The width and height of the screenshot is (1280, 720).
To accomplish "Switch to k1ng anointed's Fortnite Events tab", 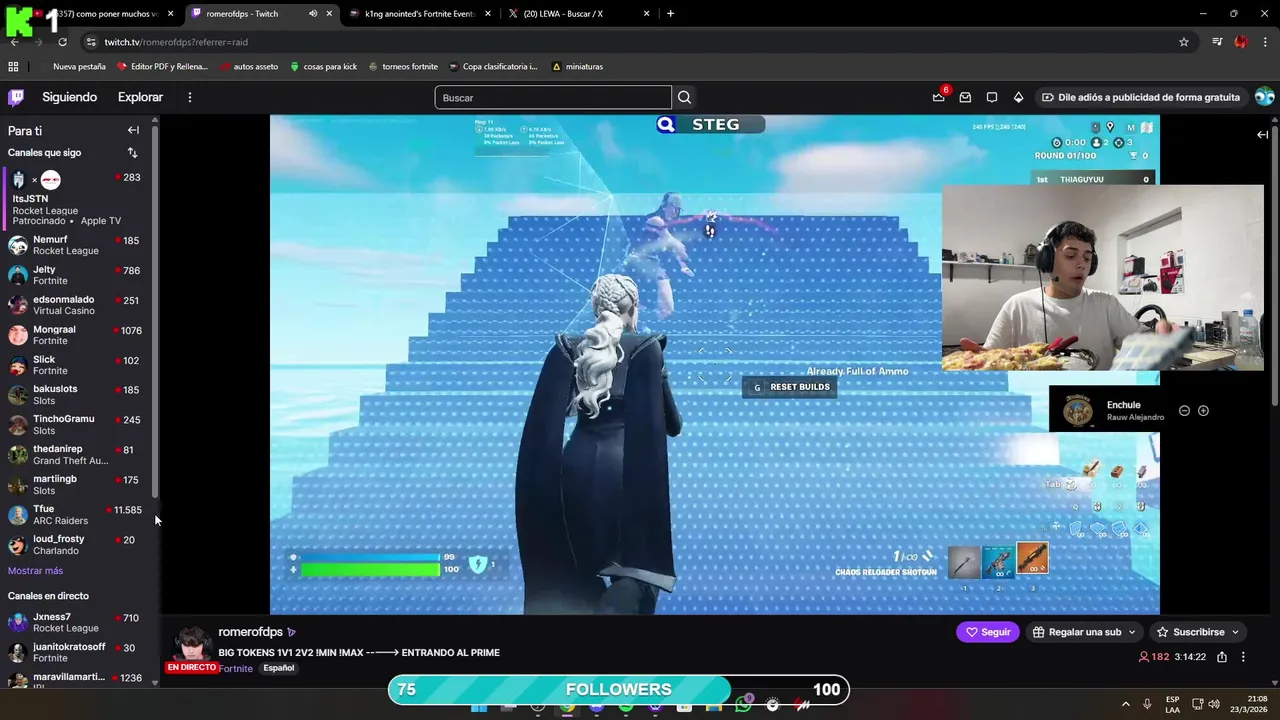I will [x=418, y=14].
